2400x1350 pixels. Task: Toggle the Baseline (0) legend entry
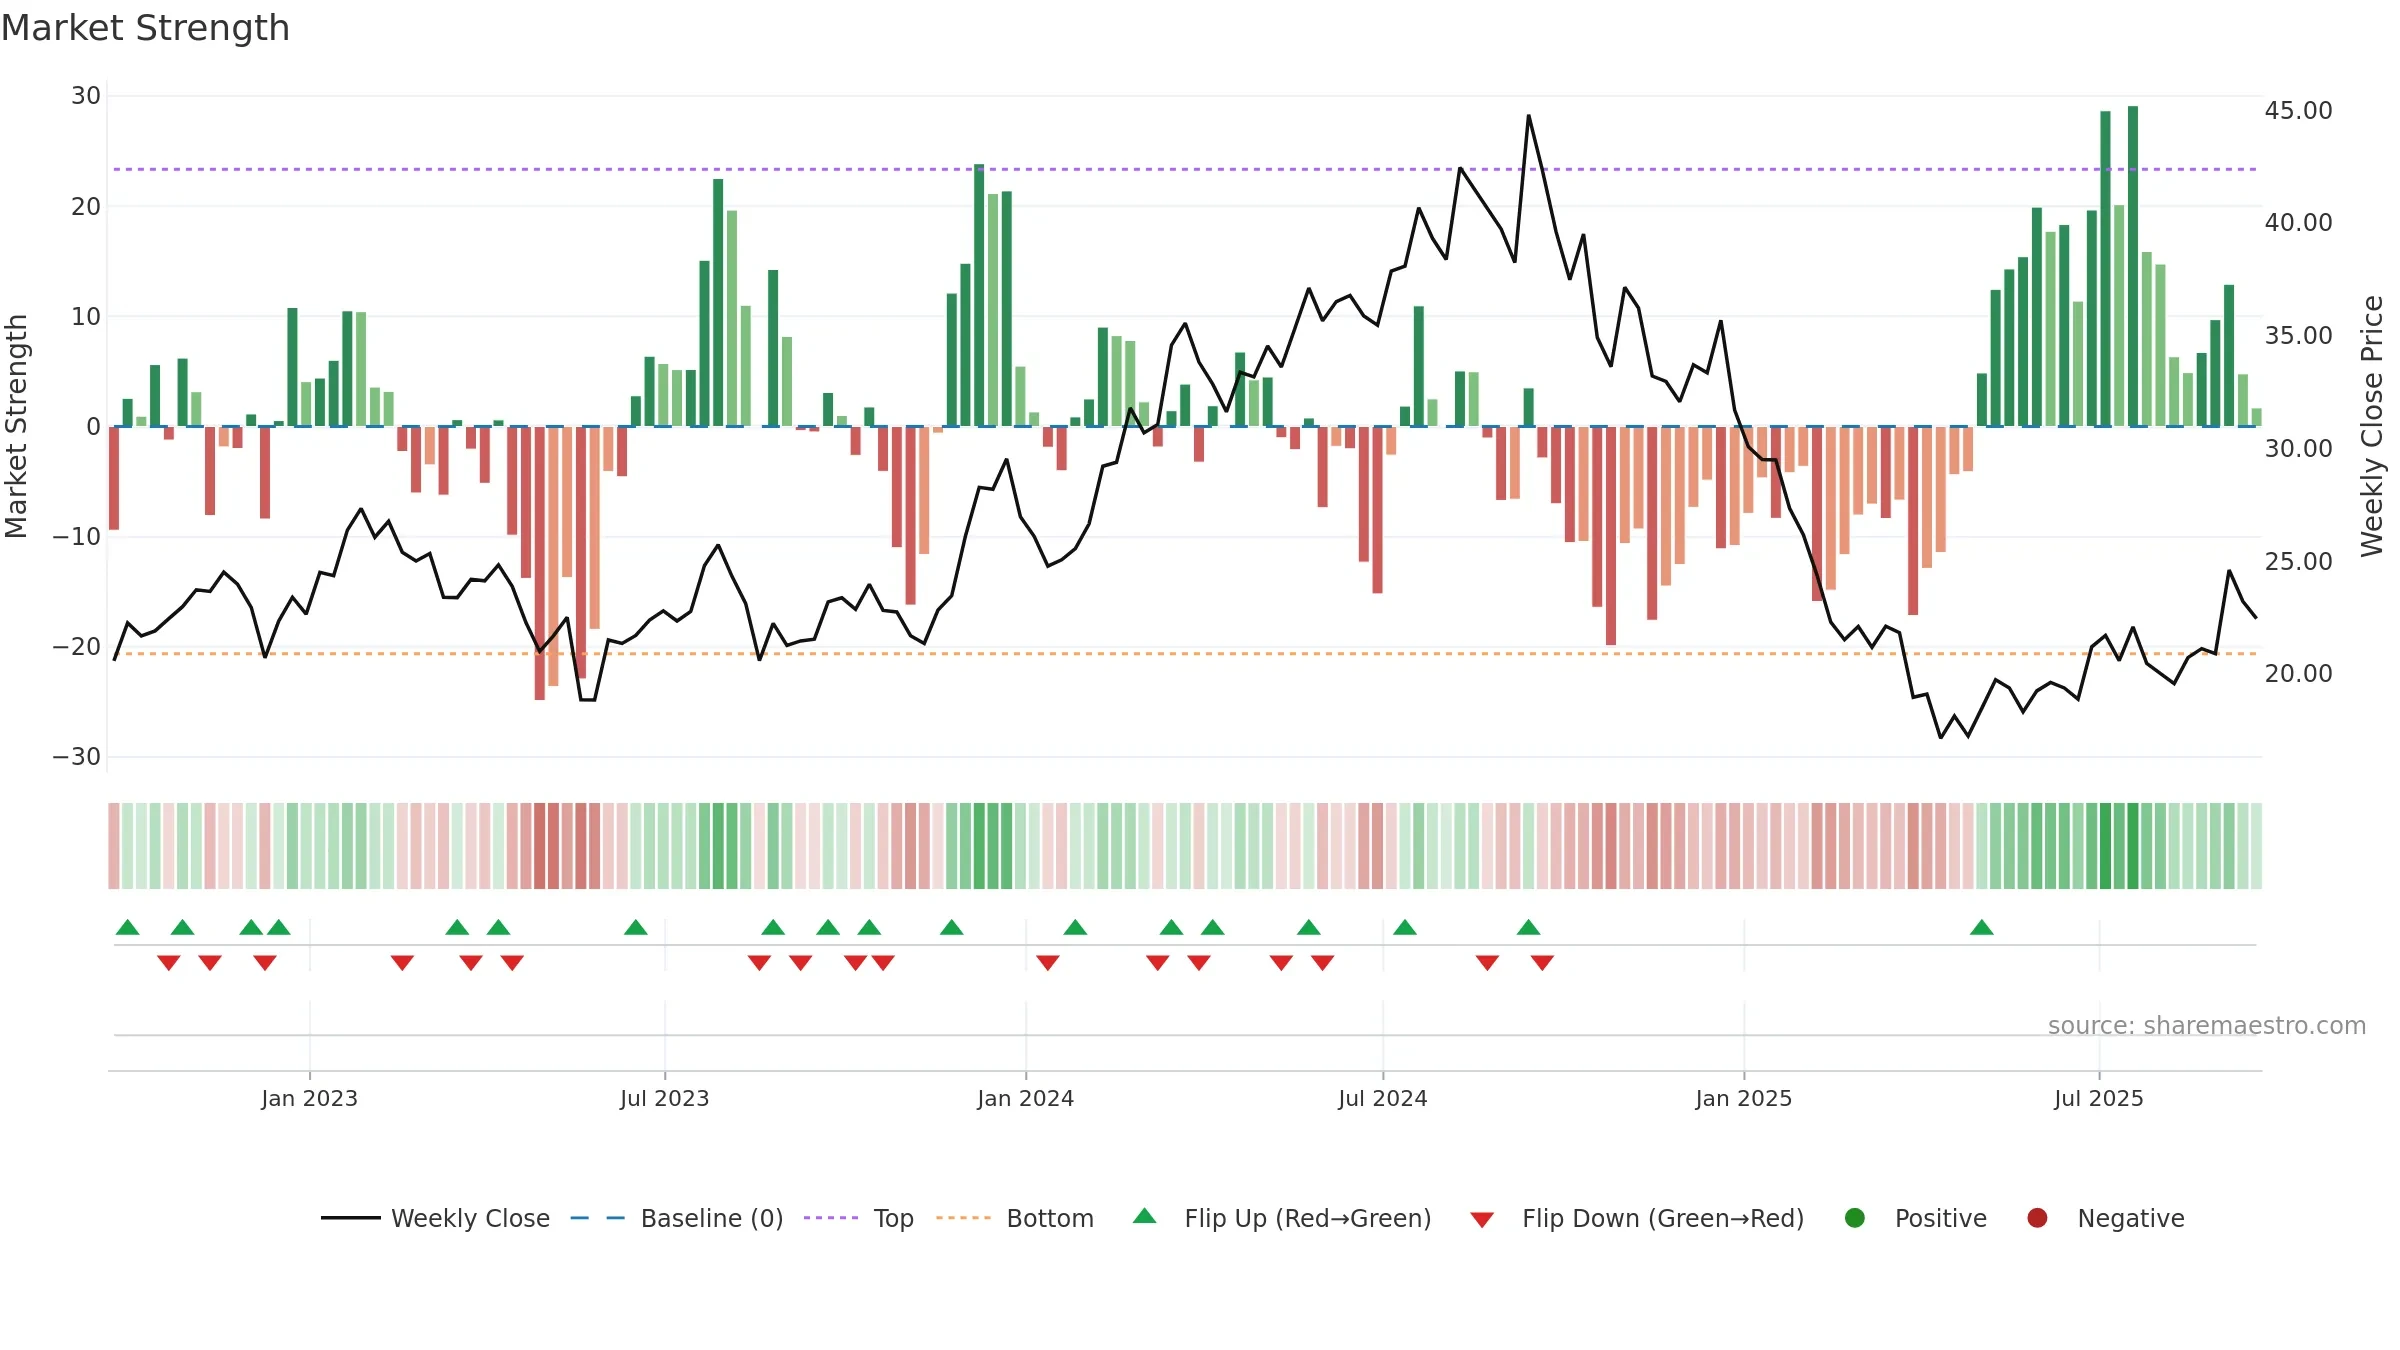pyautogui.click(x=676, y=1218)
